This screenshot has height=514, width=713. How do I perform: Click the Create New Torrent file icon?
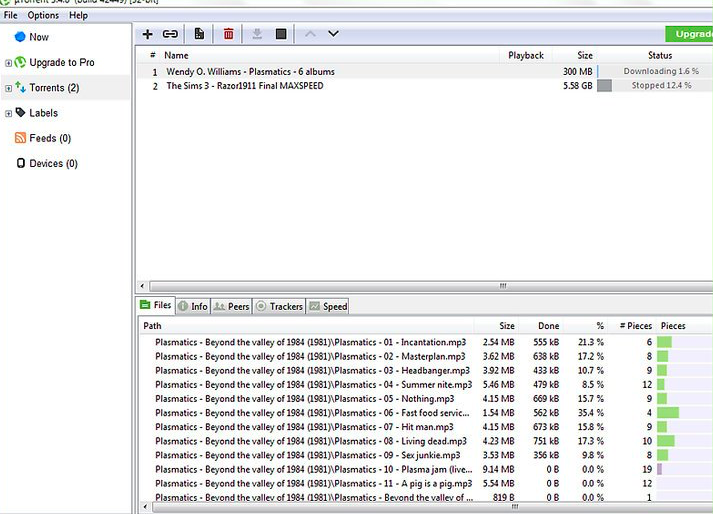click(x=199, y=34)
